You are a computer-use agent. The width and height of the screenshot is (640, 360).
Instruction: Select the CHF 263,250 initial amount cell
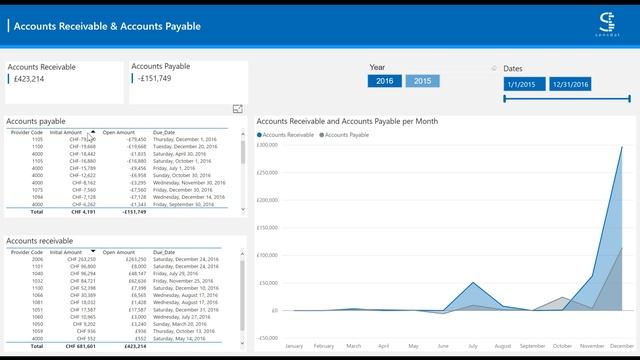coord(82,259)
